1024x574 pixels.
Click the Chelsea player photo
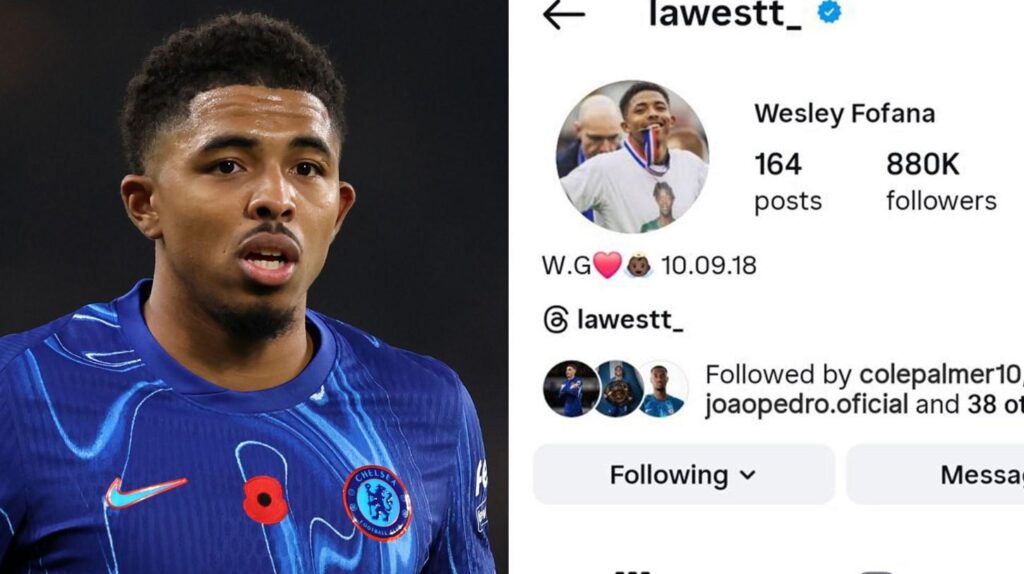[254, 287]
